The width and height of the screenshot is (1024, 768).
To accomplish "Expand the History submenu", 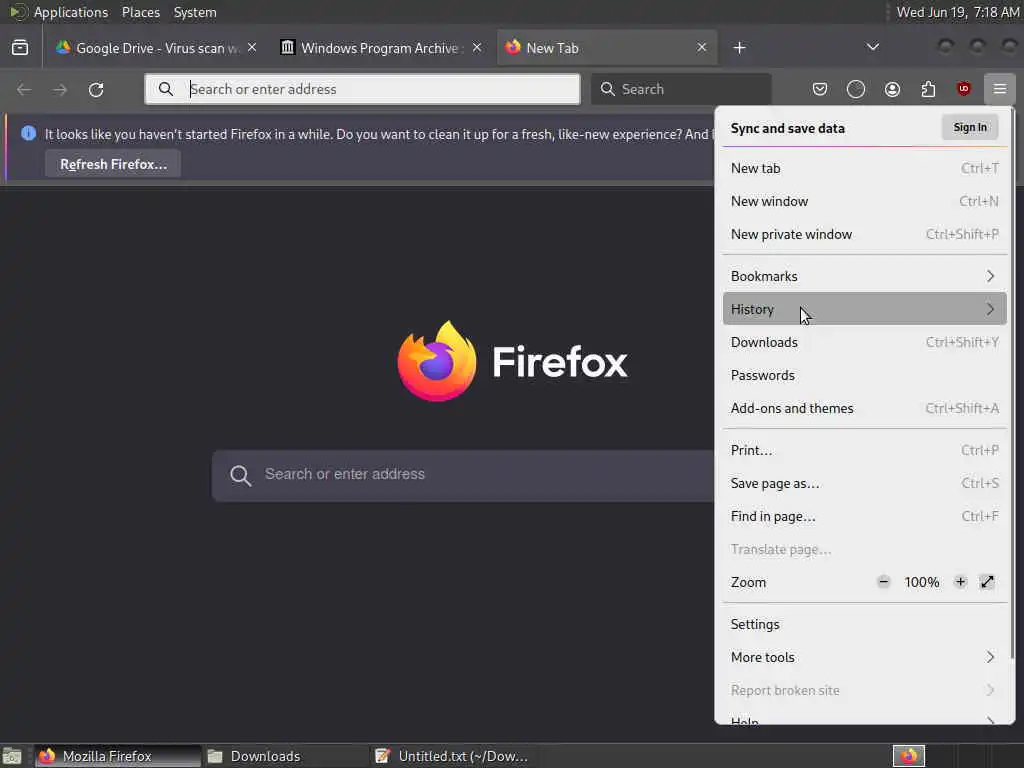I will (865, 309).
